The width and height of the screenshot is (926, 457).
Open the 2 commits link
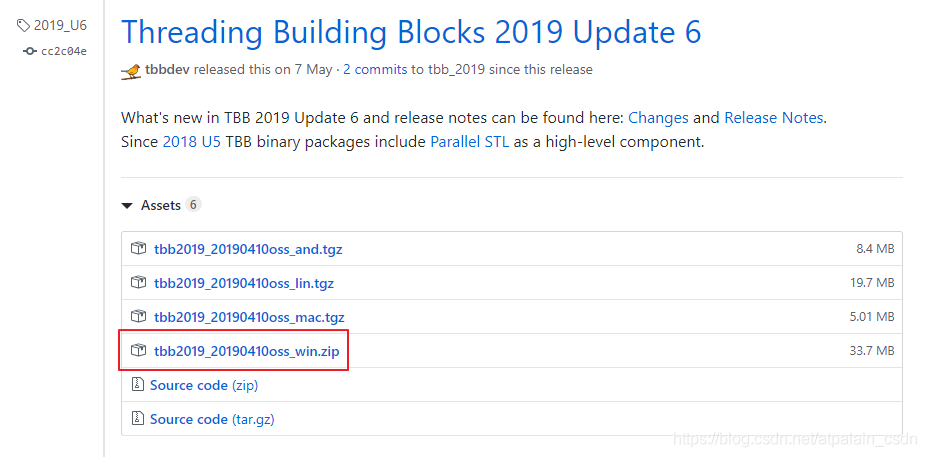[x=375, y=70]
